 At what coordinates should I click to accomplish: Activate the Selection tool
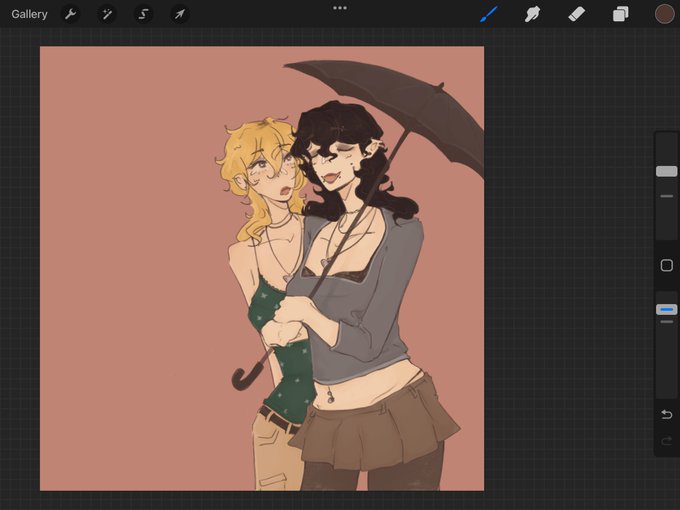[143, 14]
